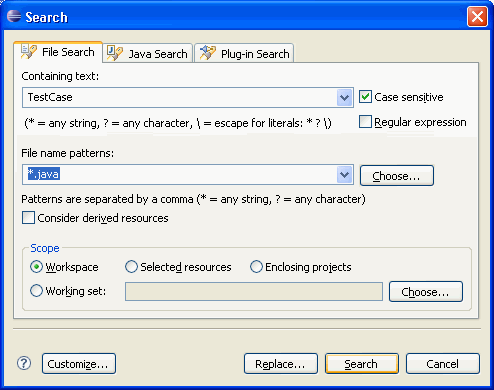The image size is (494, 390).
Task: Click the Eclipse icon in title bar
Action: click(x=14, y=16)
